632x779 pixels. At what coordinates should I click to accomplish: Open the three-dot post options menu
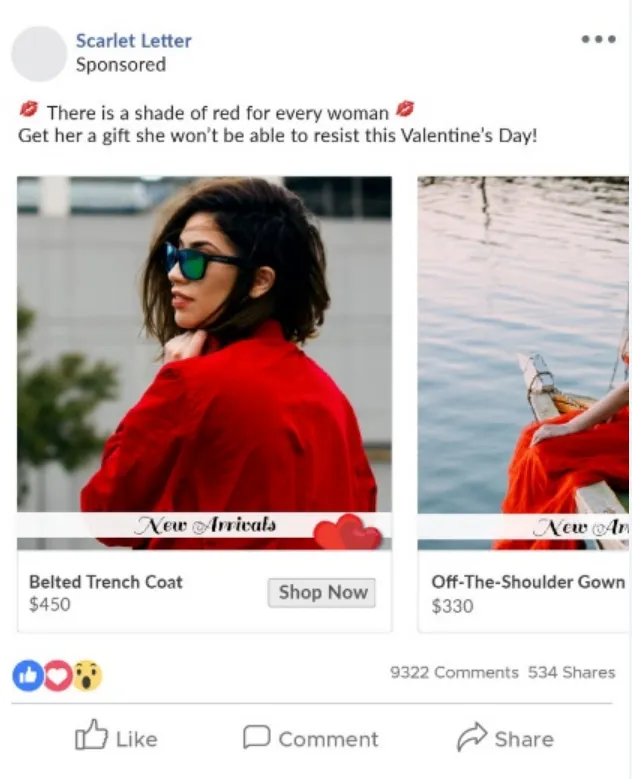tap(599, 39)
